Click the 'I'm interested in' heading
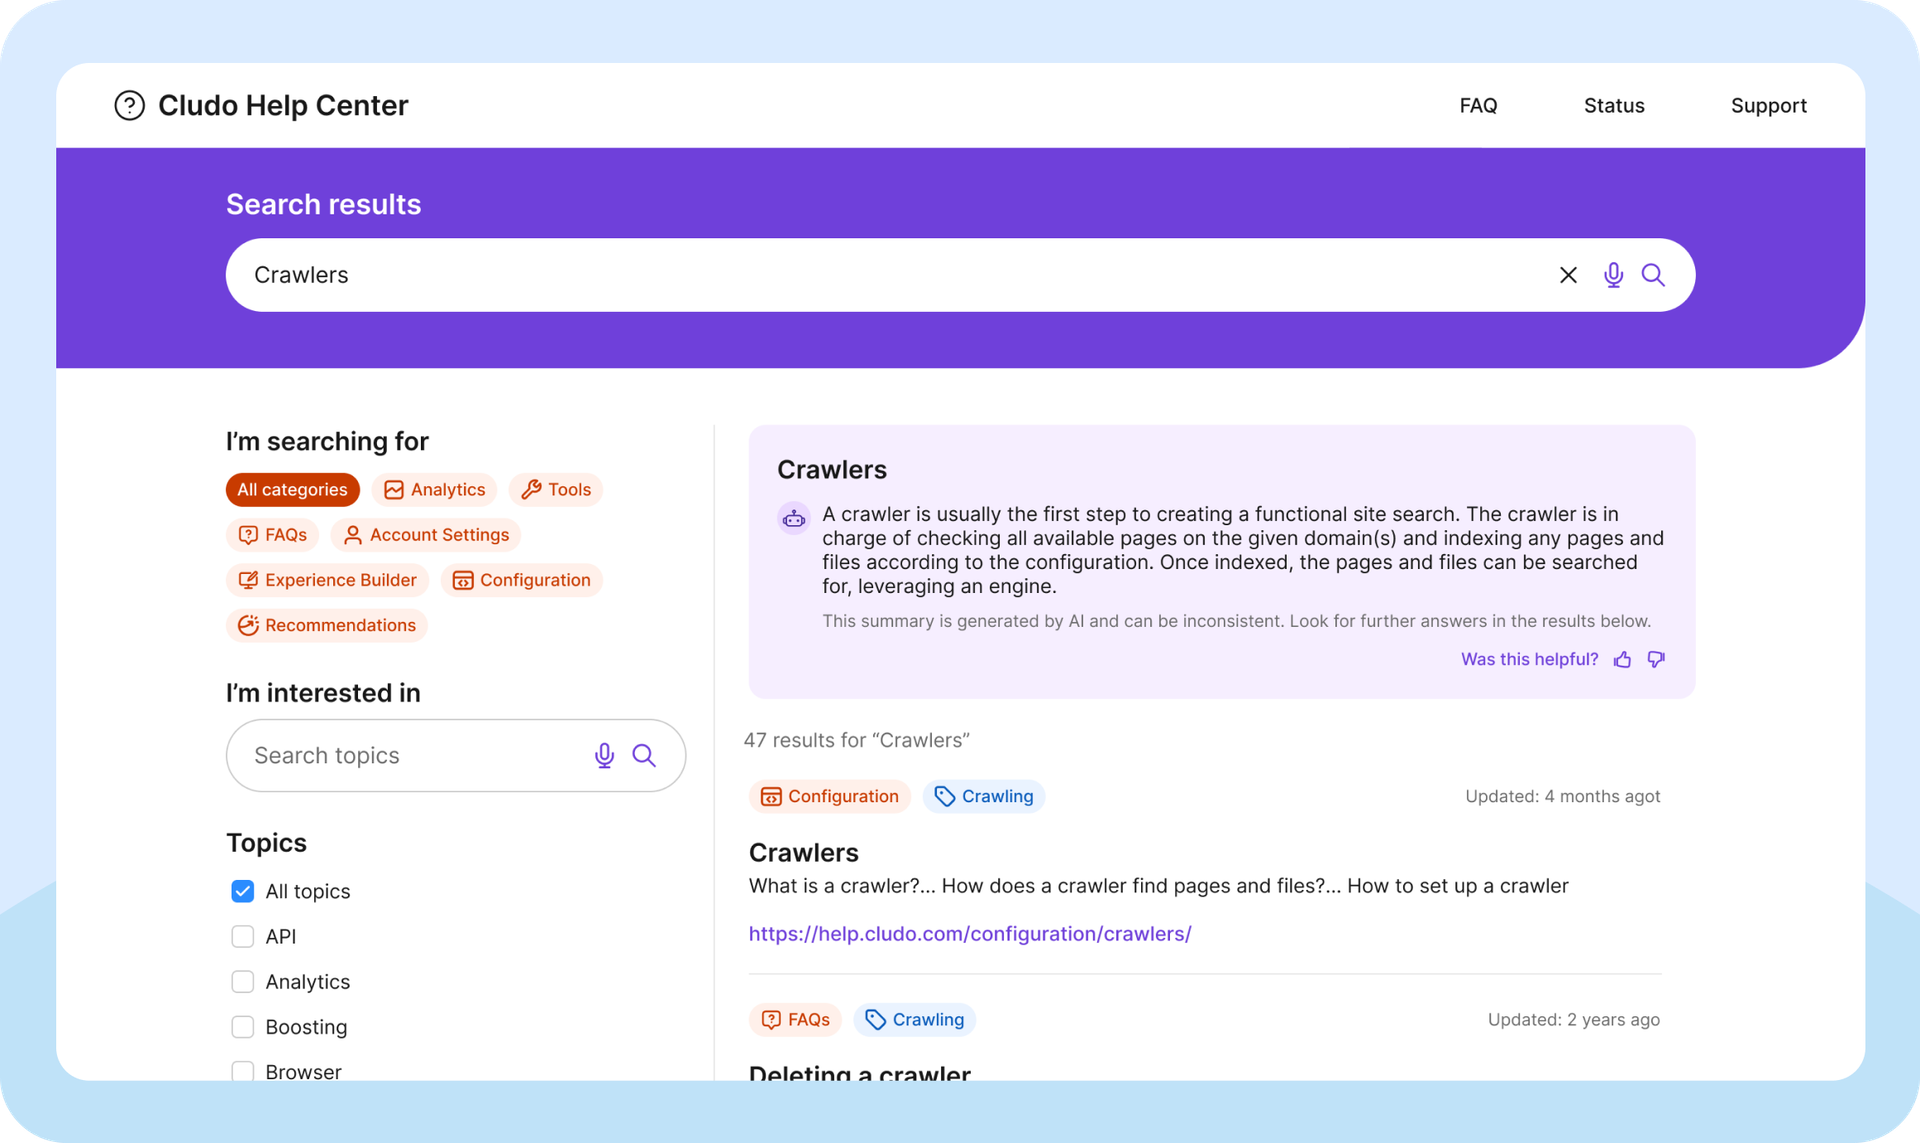 tap(323, 692)
